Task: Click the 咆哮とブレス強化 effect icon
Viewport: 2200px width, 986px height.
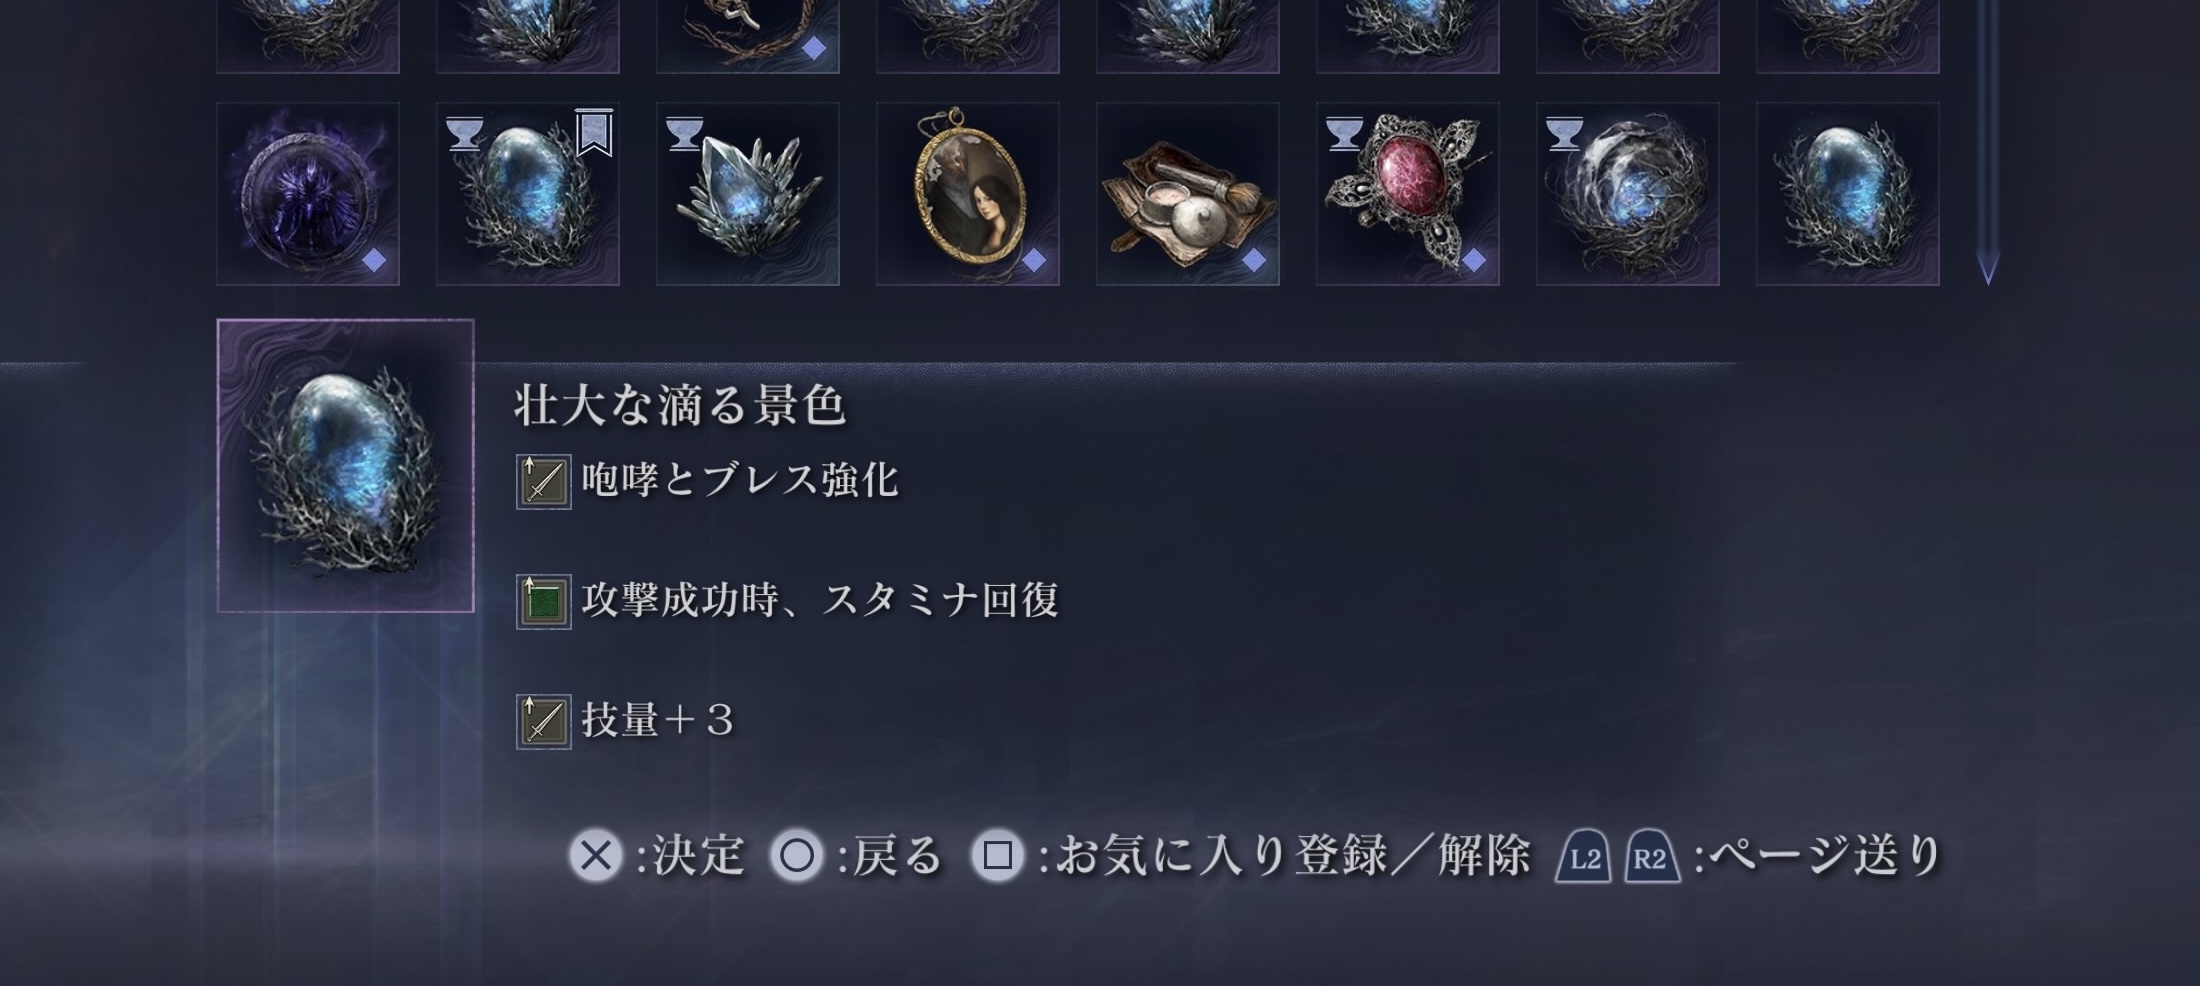Action: click(544, 482)
